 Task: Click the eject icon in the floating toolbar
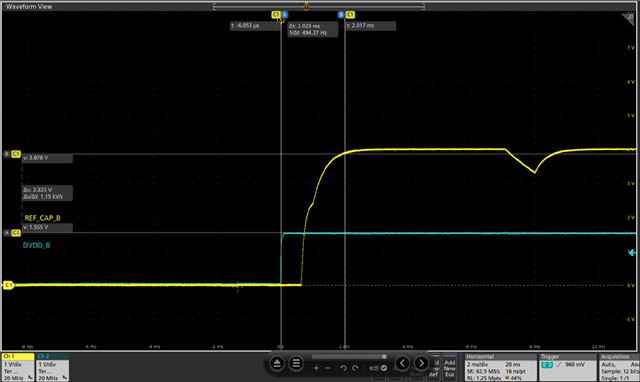tap(277, 363)
